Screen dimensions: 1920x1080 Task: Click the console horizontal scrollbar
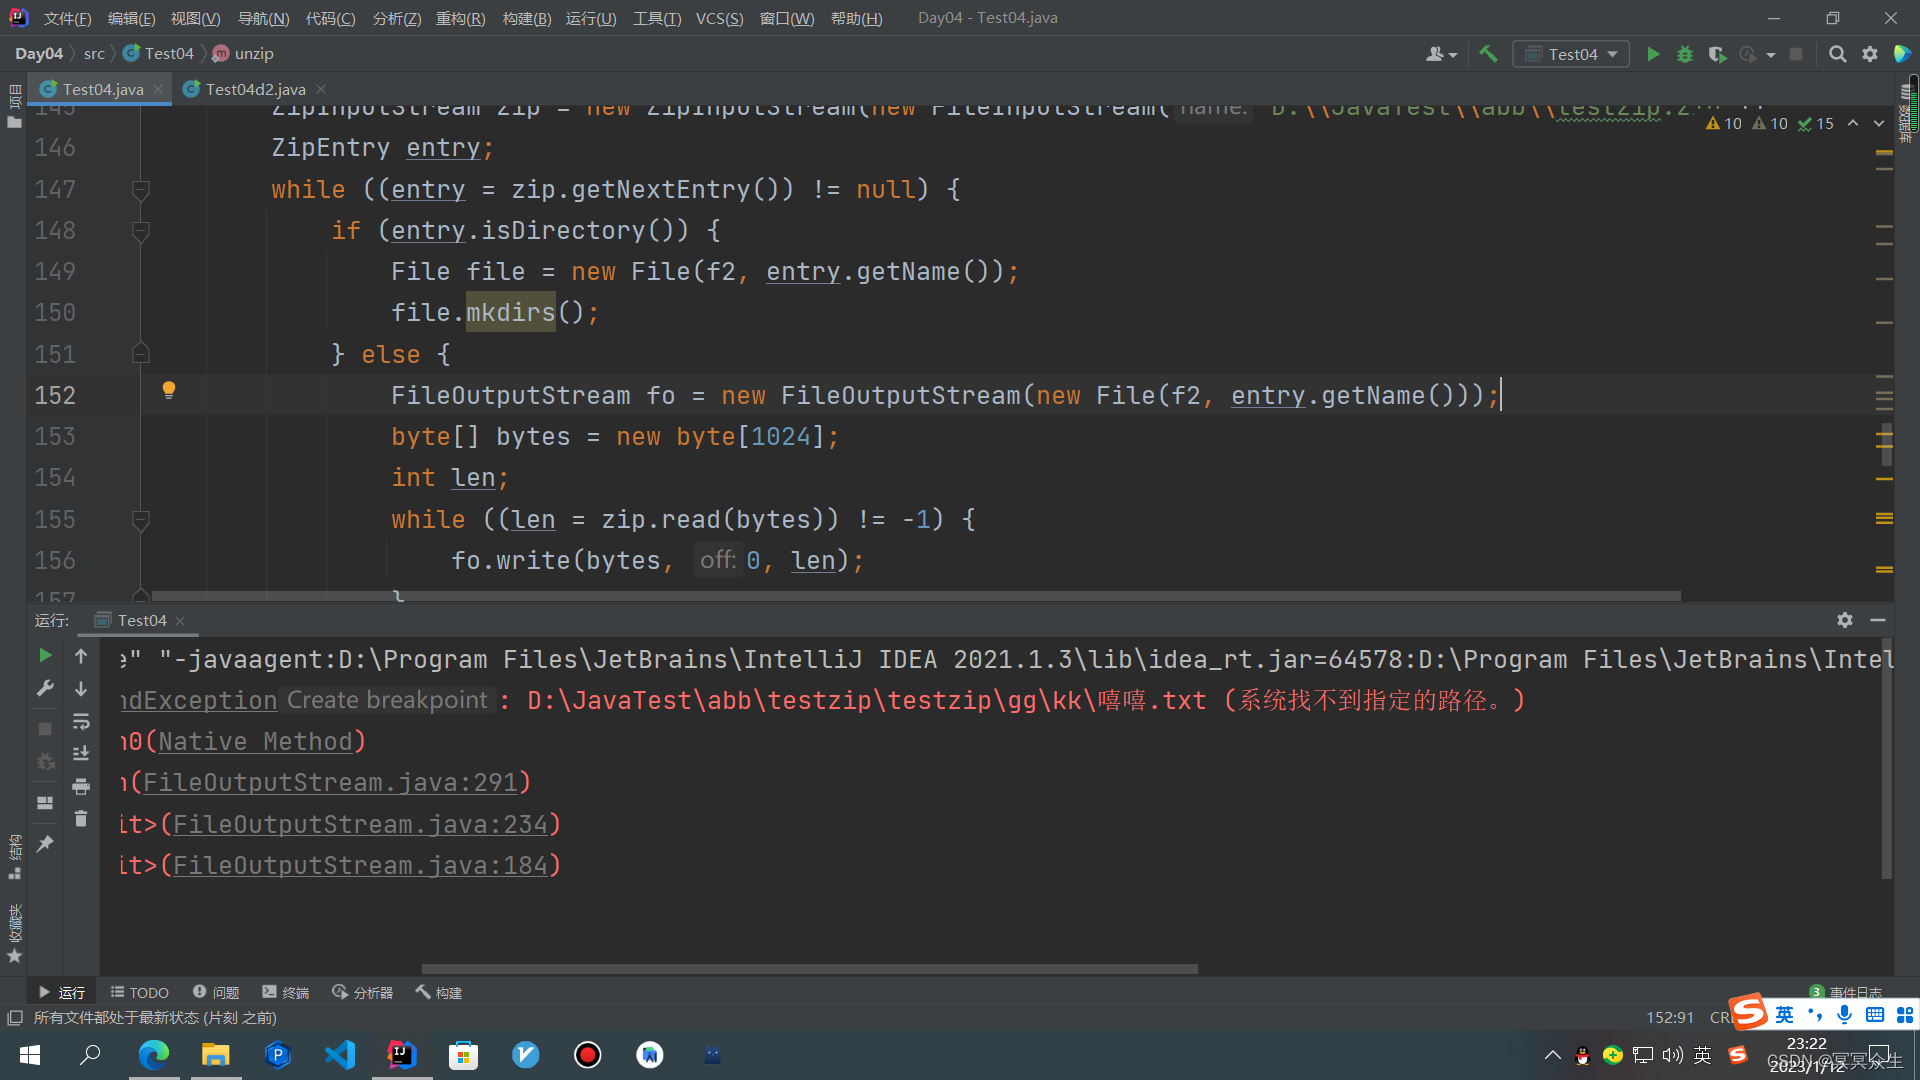coord(810,968)
